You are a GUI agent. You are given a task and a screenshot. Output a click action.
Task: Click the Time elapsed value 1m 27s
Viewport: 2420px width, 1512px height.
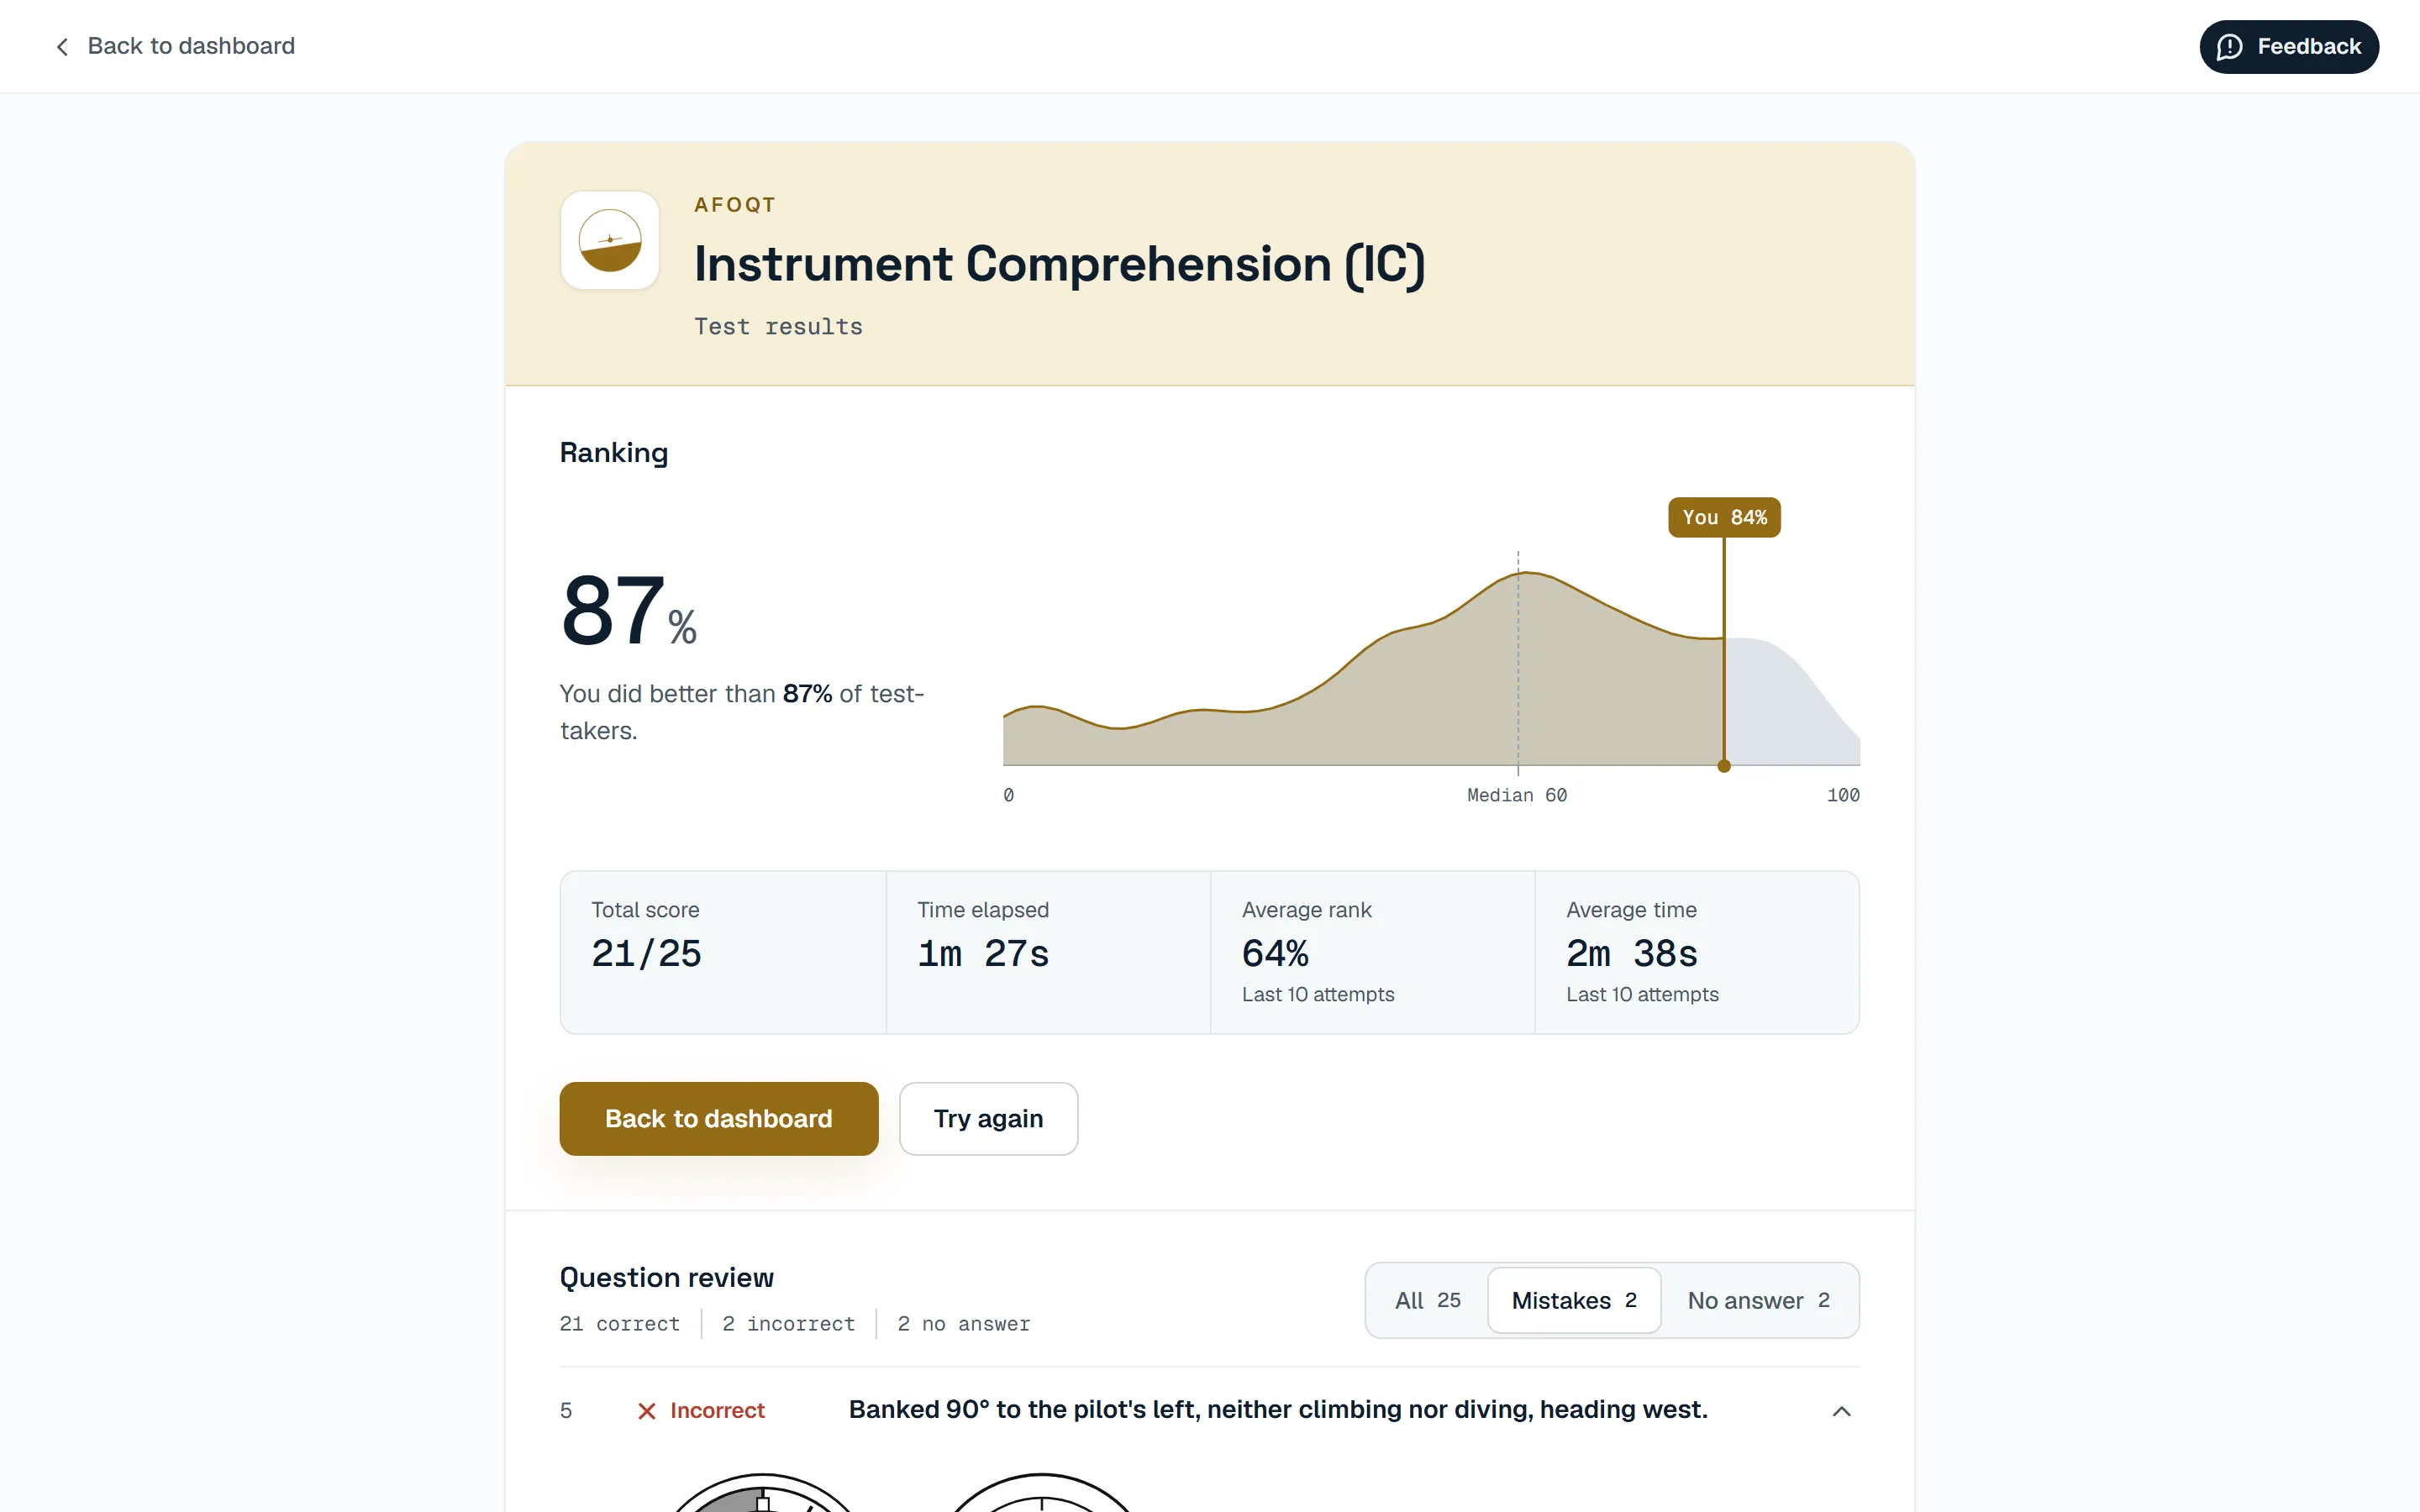[x=983, y=954]
